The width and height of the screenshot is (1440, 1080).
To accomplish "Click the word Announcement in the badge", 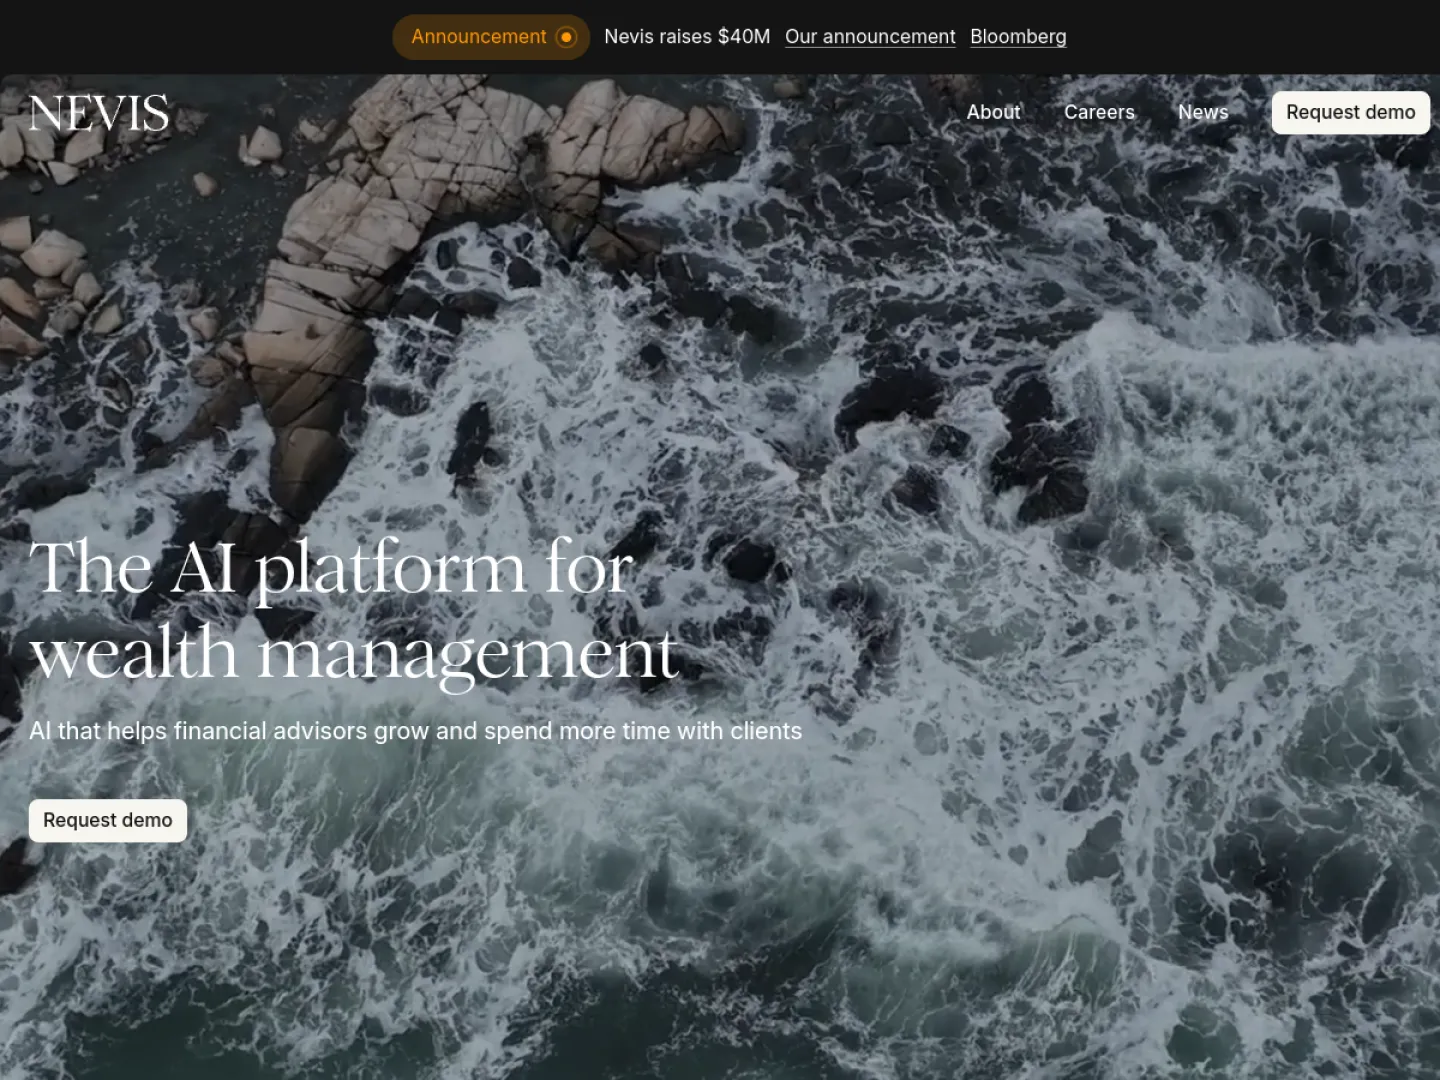I will tap(479, 37).
